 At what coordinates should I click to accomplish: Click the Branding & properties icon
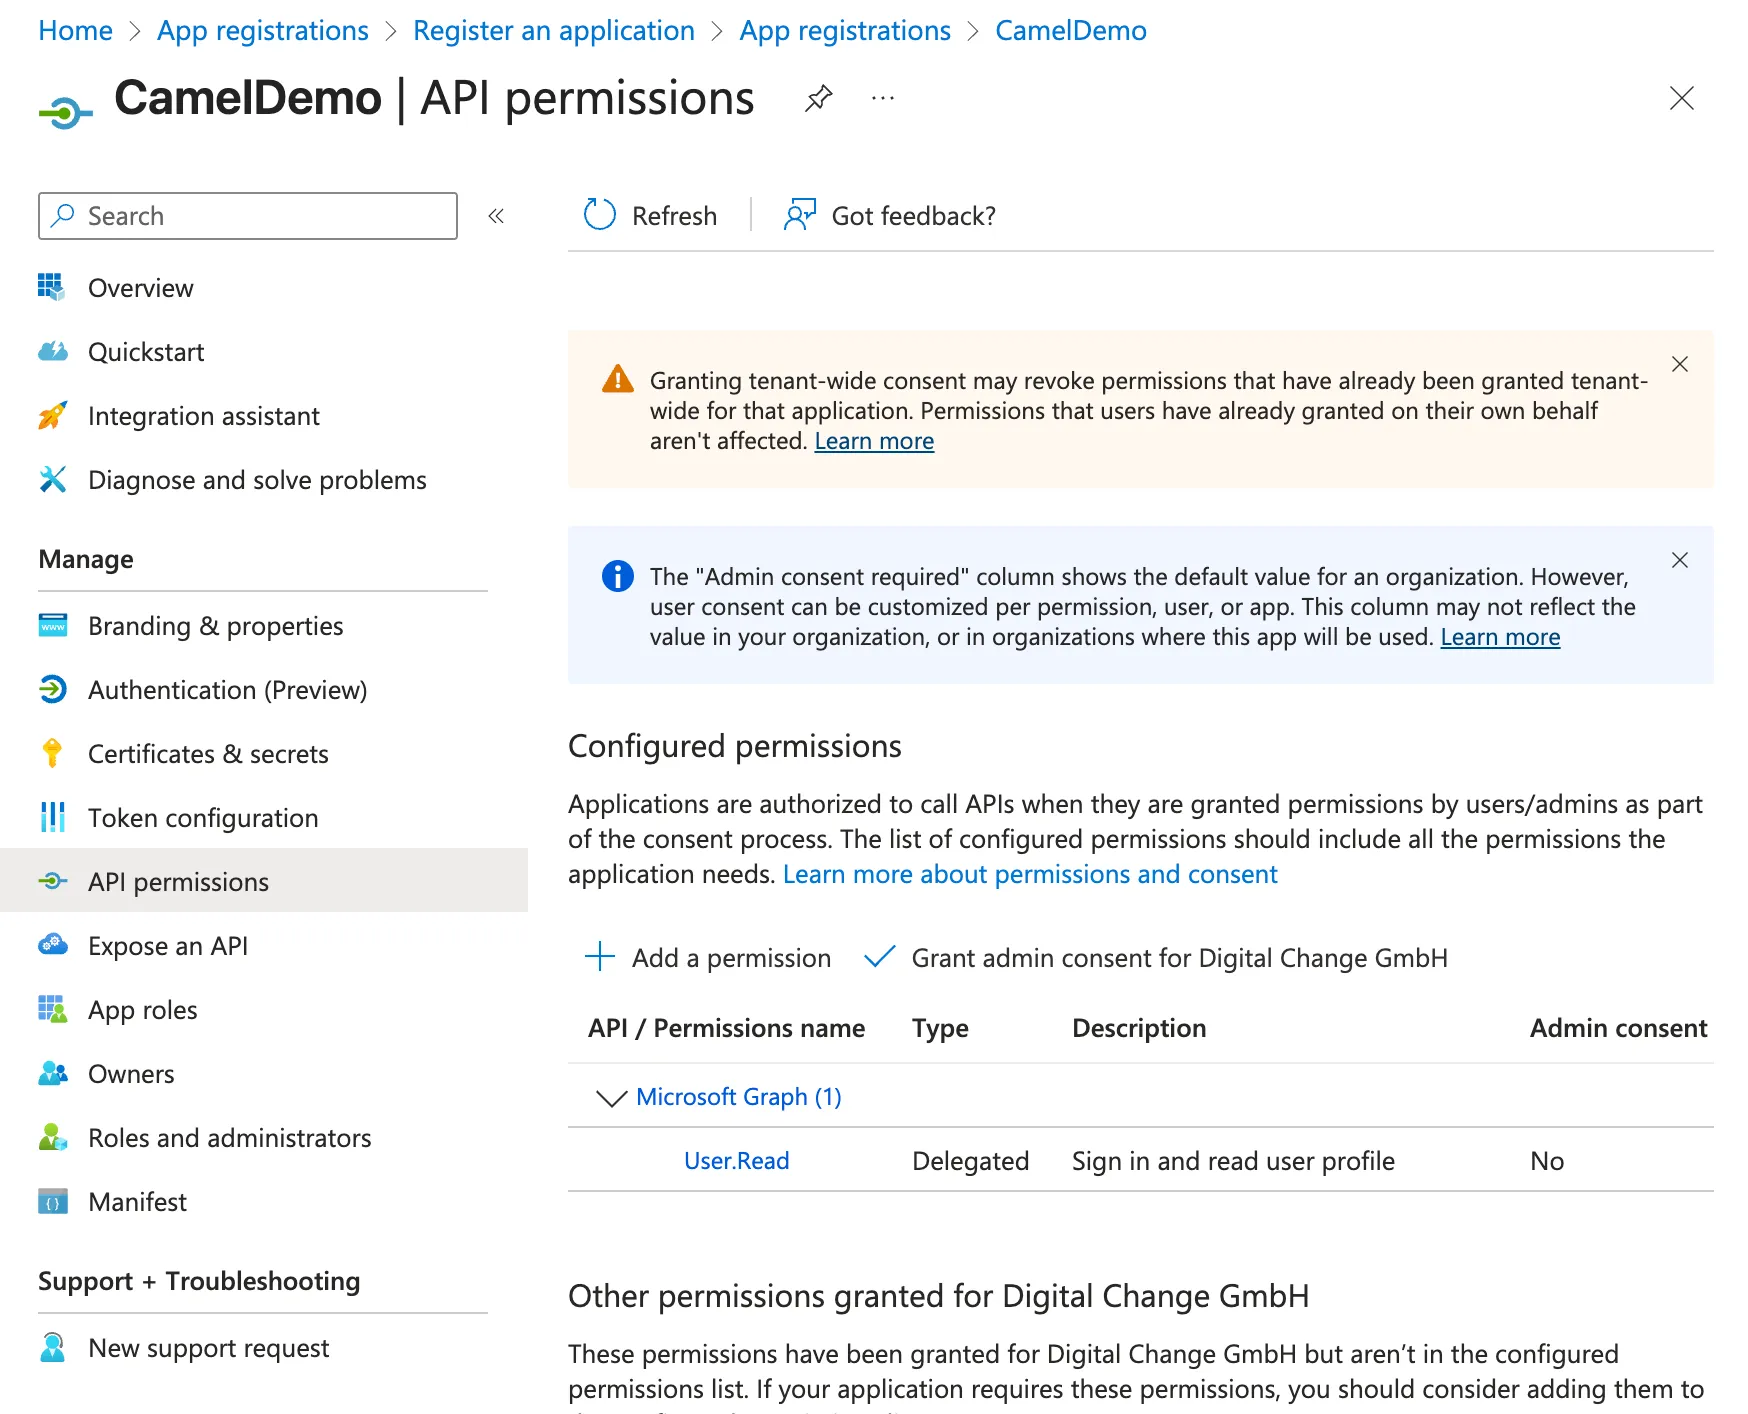tap(52, 625)
